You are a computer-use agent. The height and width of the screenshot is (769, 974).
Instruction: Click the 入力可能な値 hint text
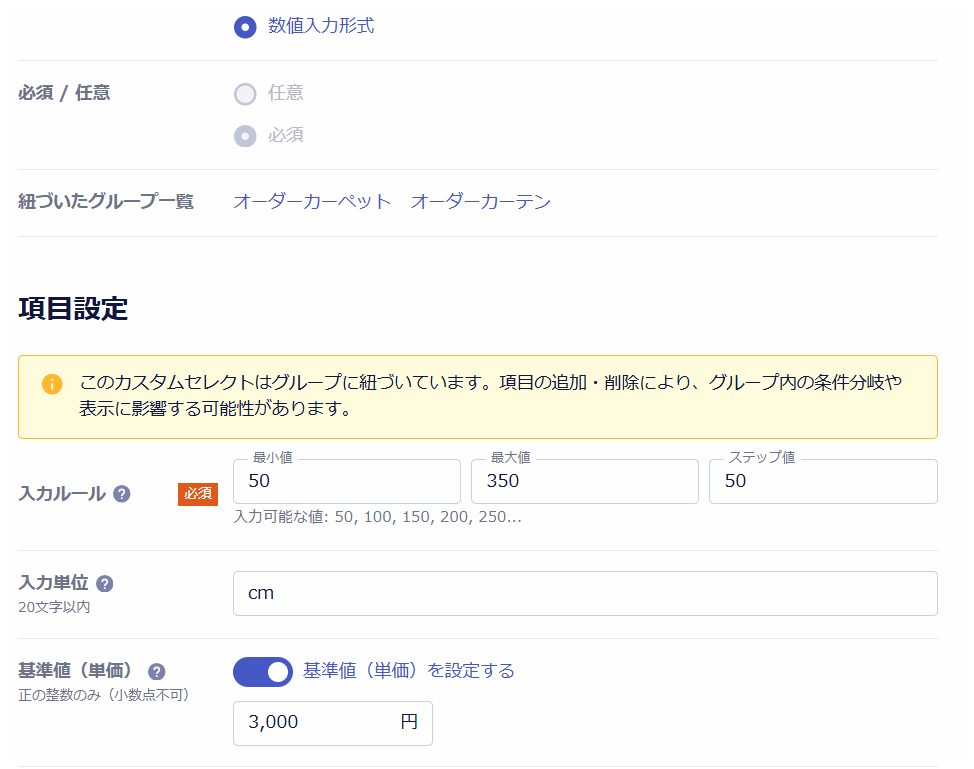click(x=377, y=518)
